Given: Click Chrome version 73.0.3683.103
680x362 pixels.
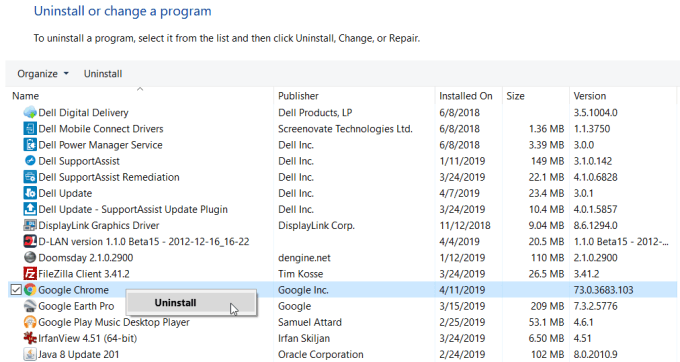Looking at the screenshot, I should [x=603, y=290].
